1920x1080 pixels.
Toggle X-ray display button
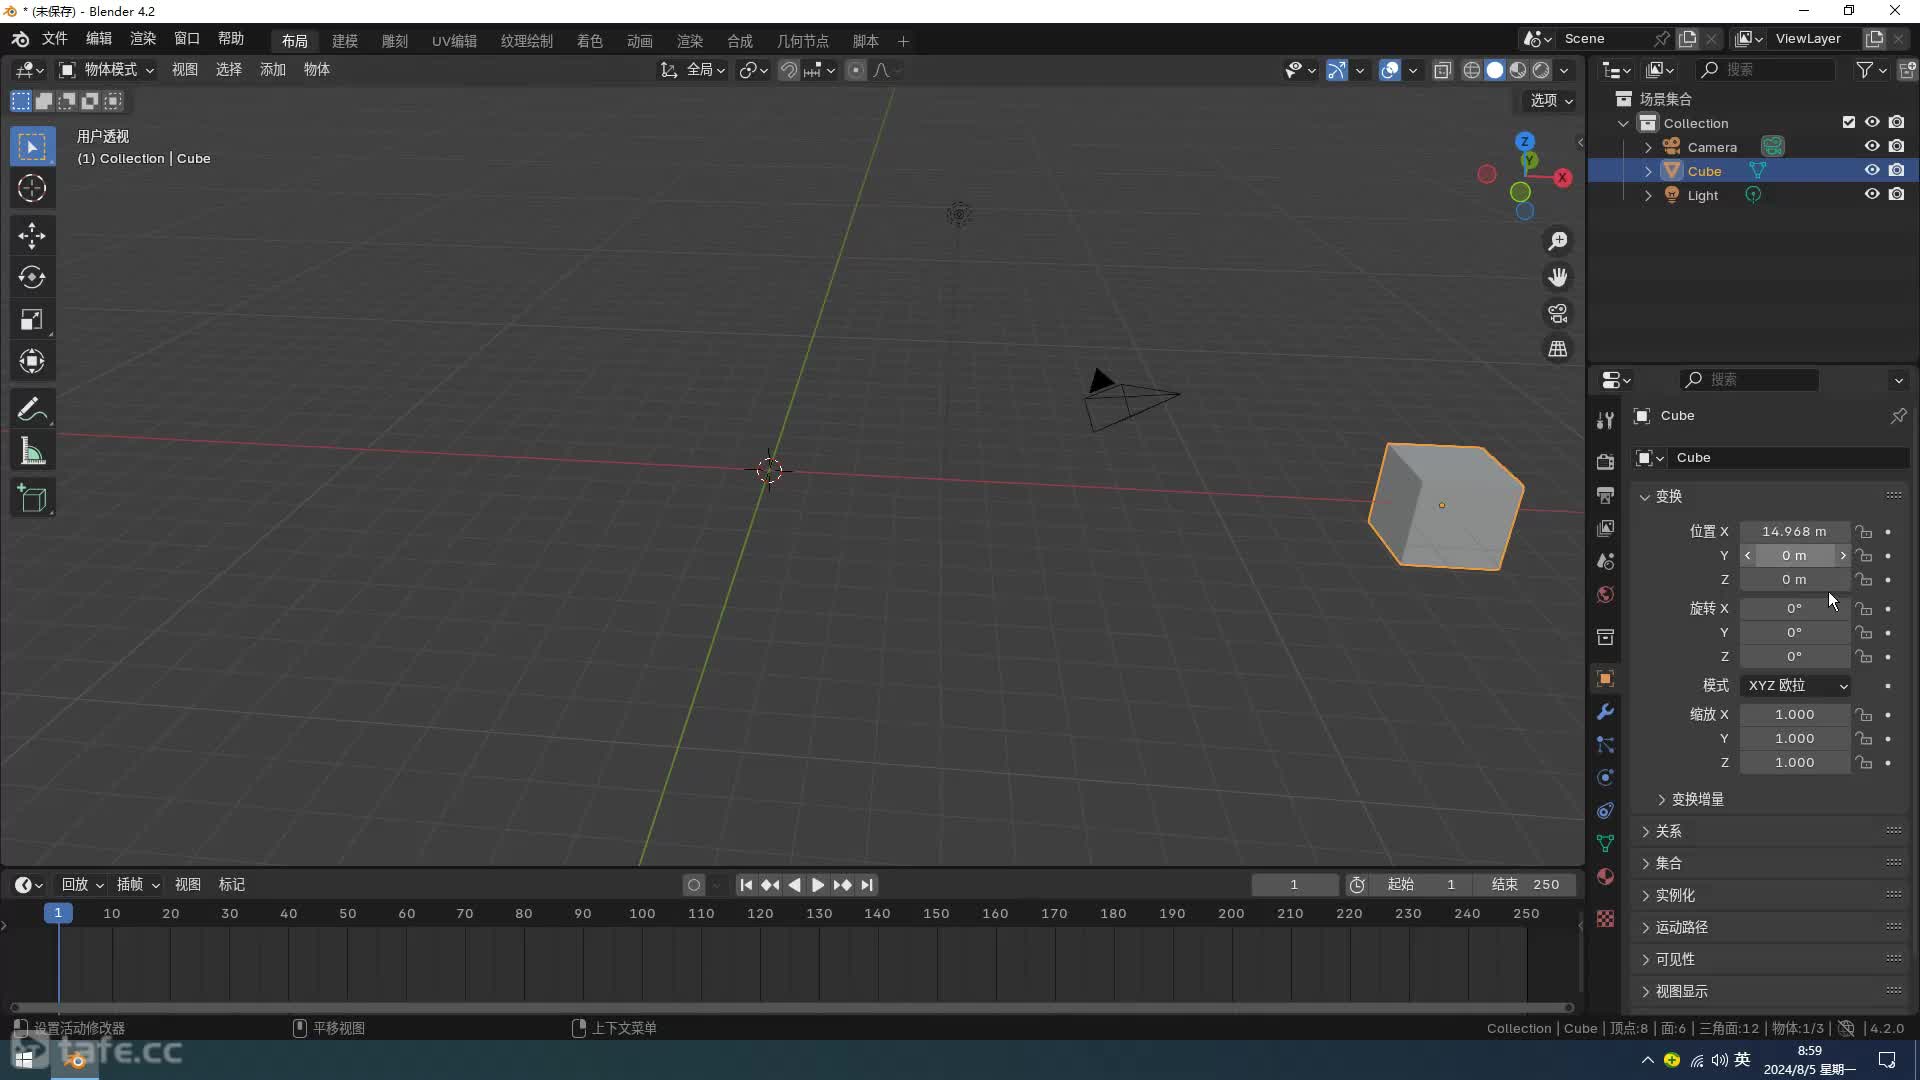click(1442, 70)
